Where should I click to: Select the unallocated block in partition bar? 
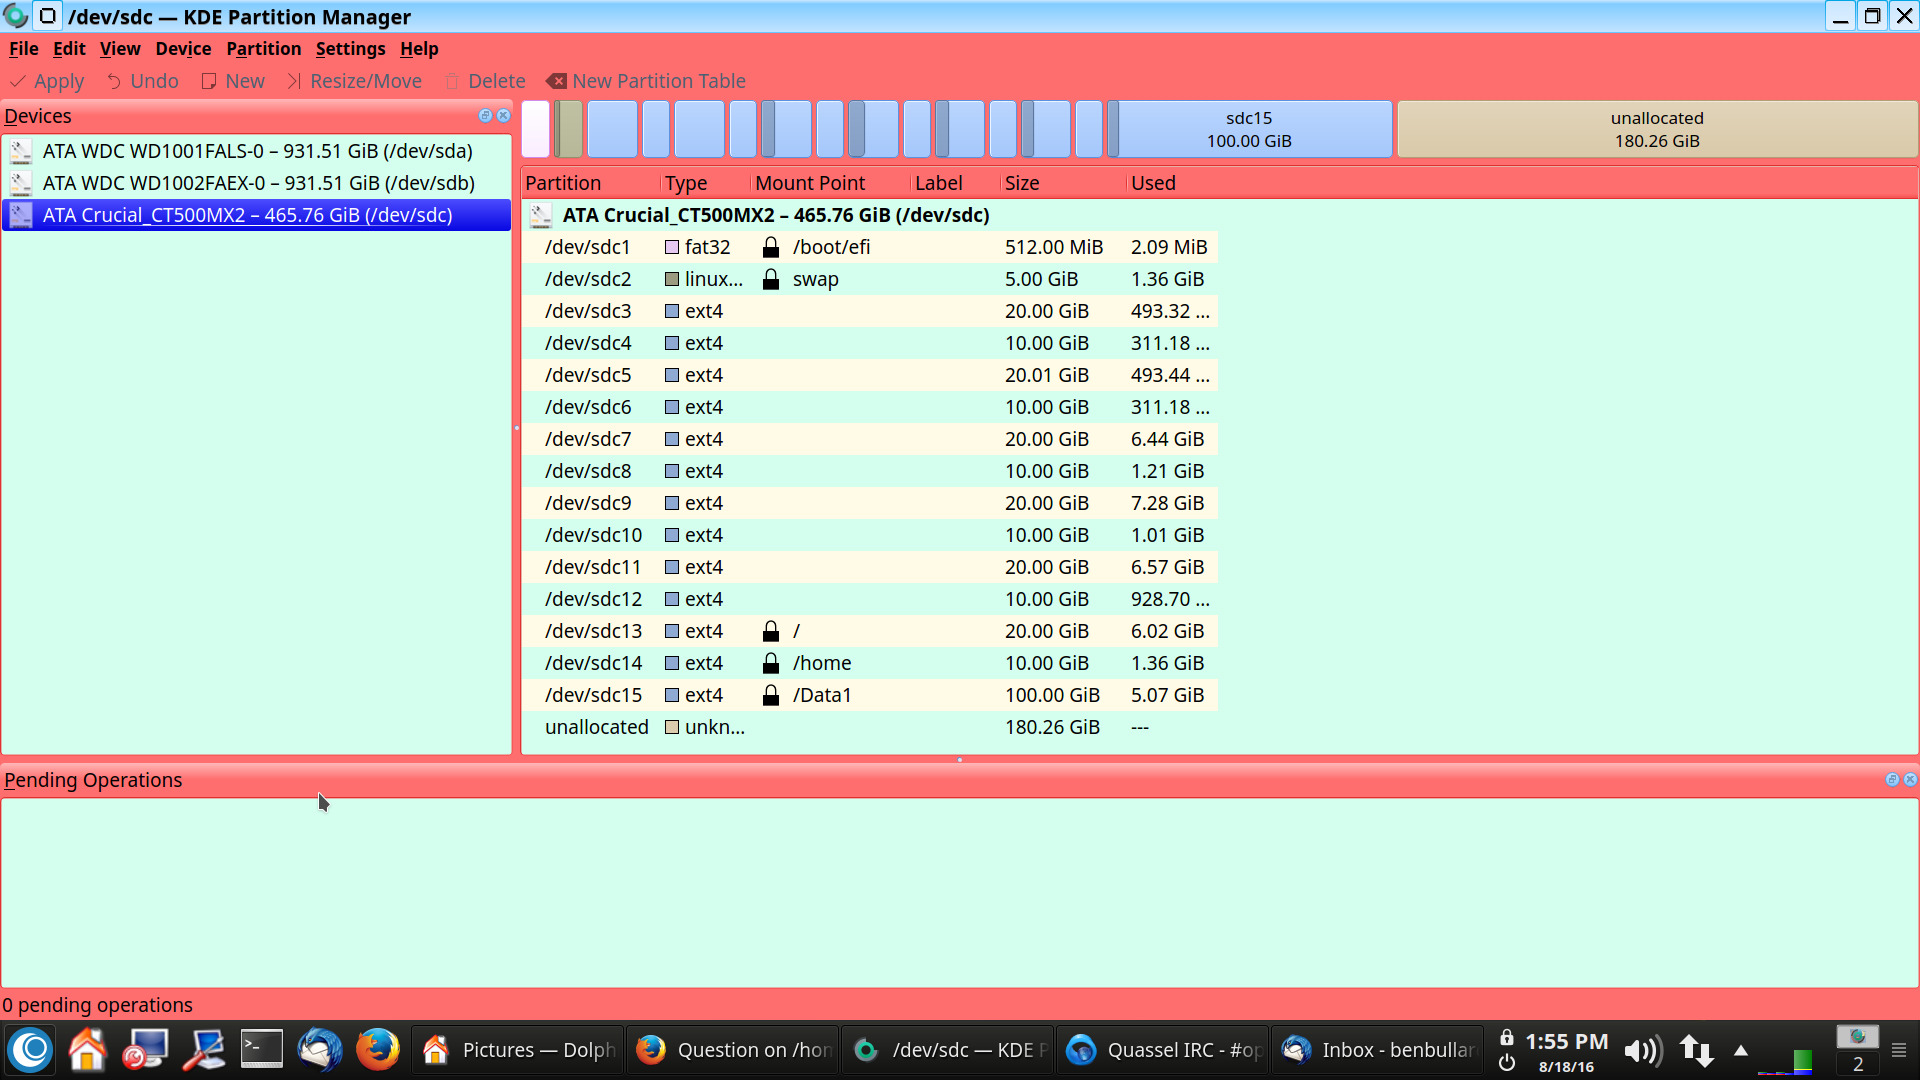[1657, 129]
